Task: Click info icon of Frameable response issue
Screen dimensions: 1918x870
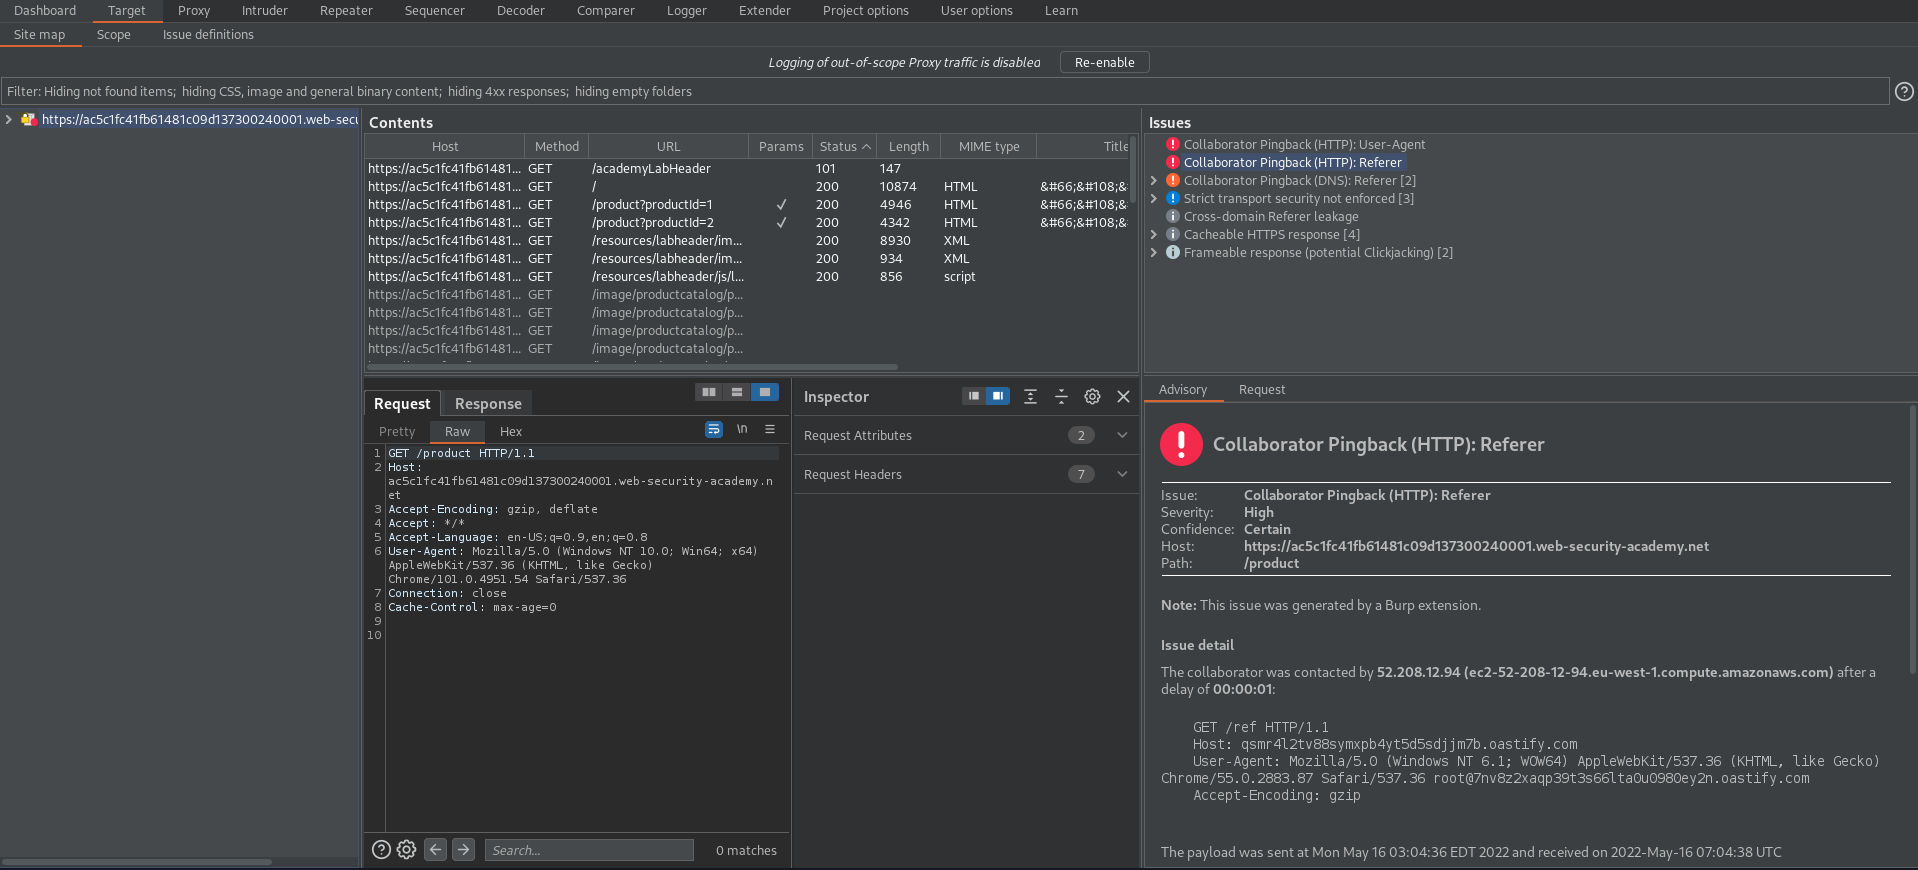Action: pyautogui.click(x=1173, y=252)
